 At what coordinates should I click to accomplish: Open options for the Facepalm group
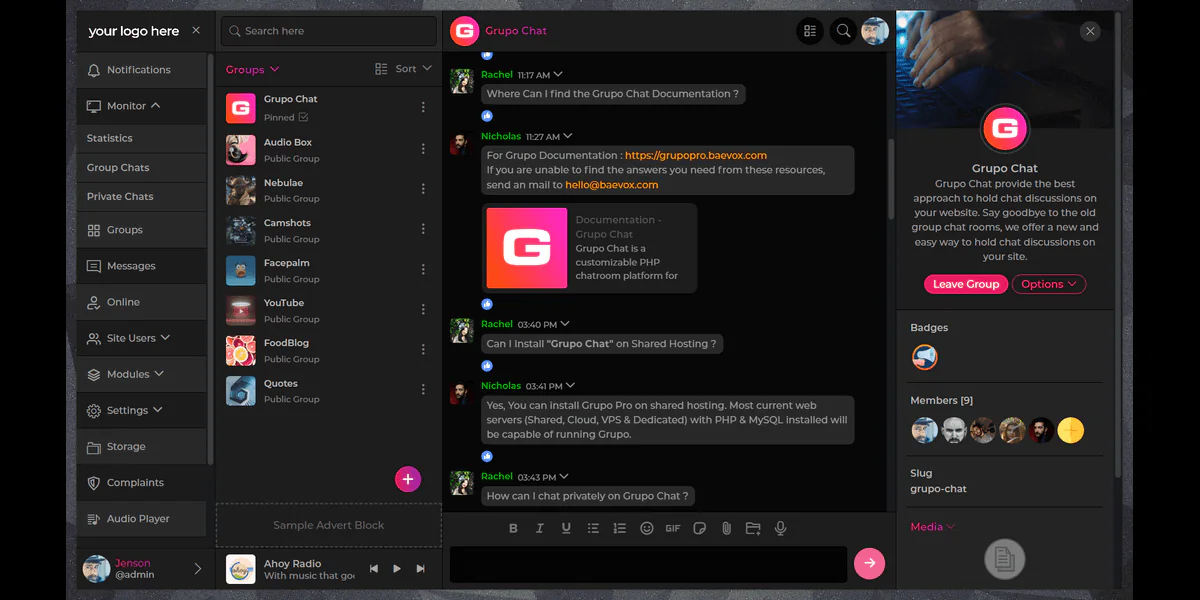pos(423,269)
